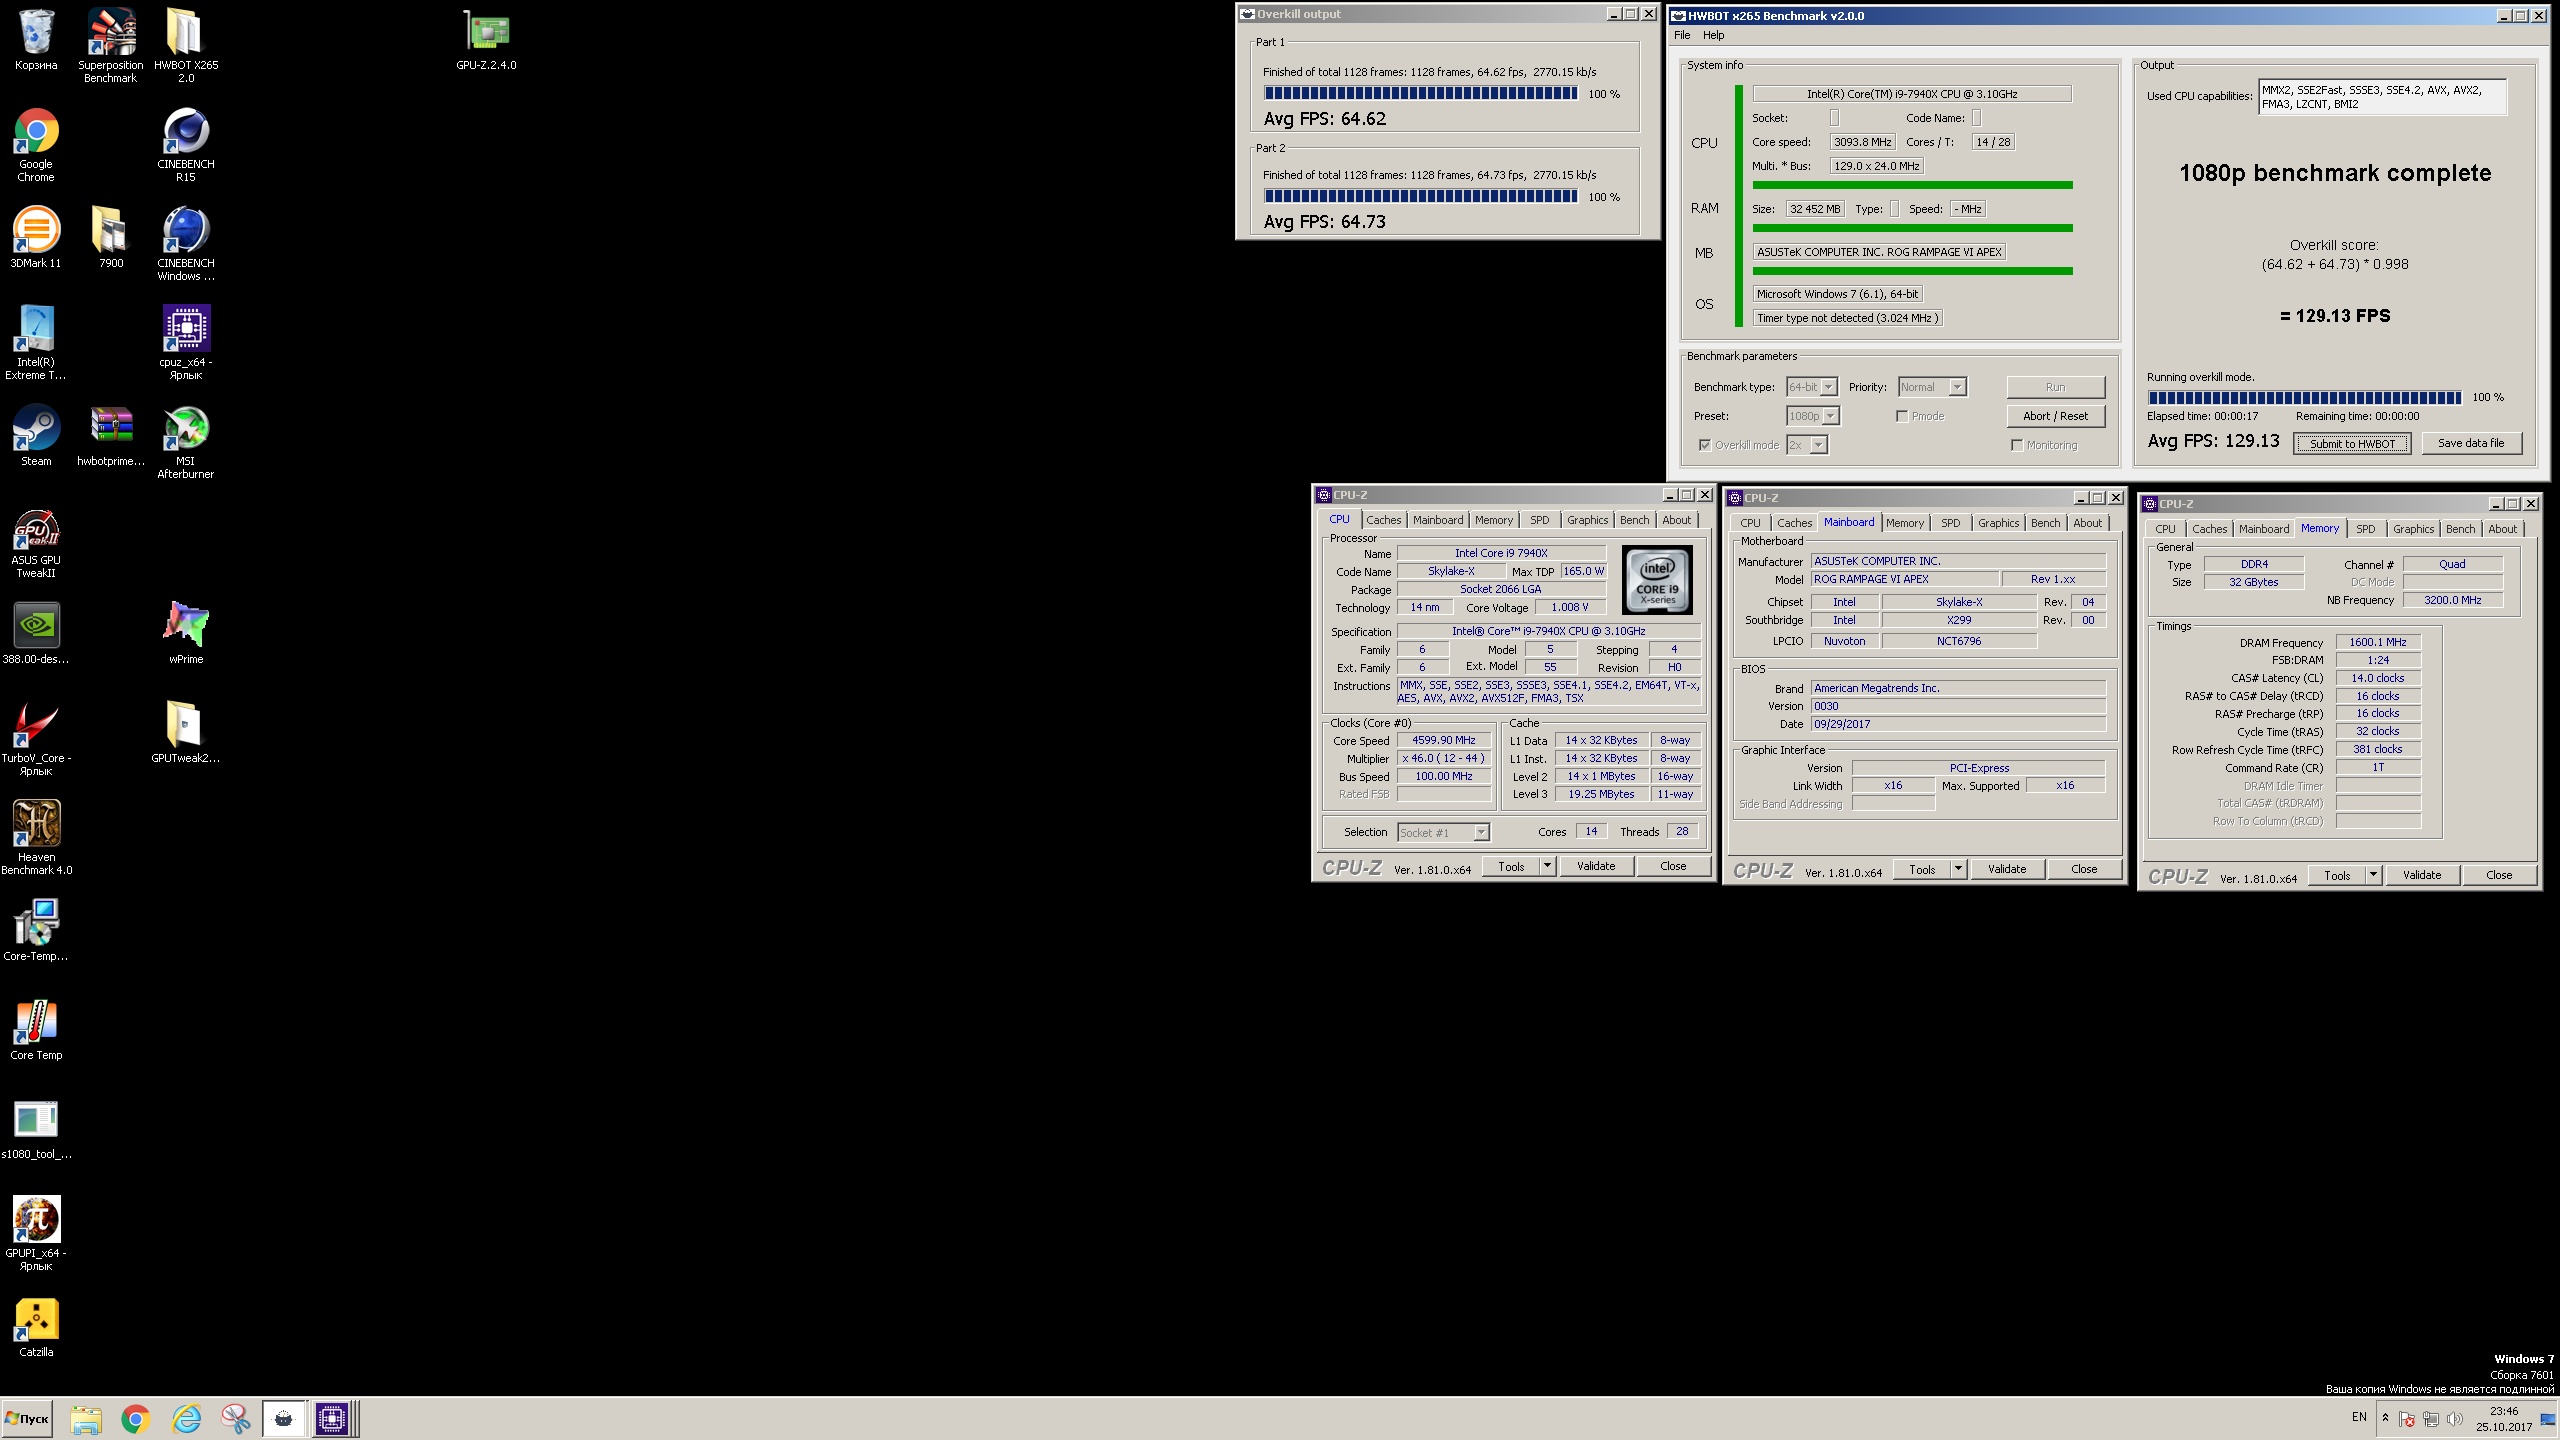Screen dimensions: 2560x1440
Task: Expand the Preset 1080p dropdown
Action: click(1830, 416)
